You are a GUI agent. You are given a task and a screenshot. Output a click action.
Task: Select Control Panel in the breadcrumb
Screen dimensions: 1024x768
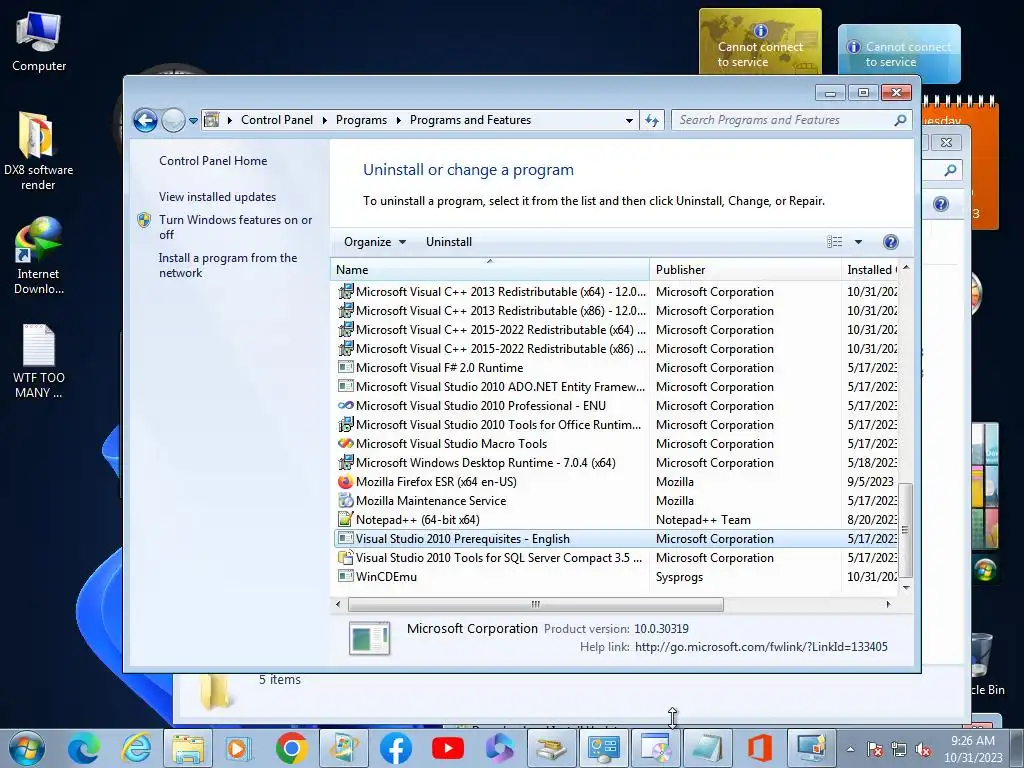[x=277, y=120]
